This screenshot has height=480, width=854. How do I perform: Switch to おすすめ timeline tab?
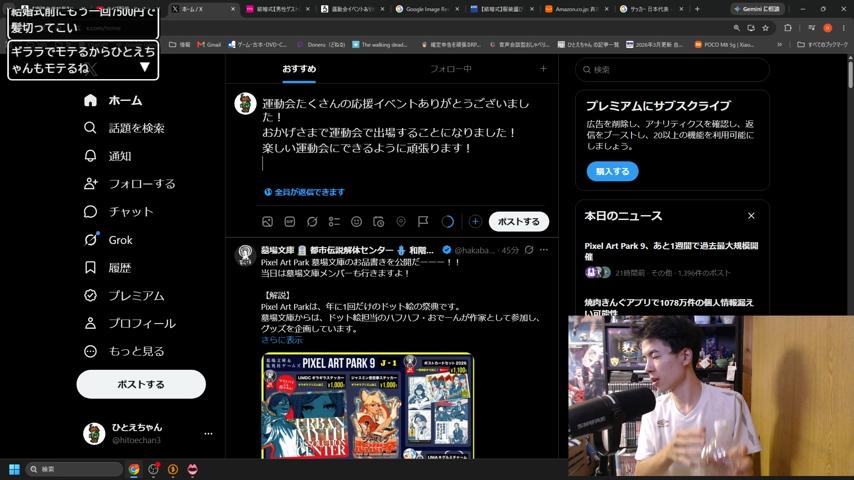click(299, 69)
